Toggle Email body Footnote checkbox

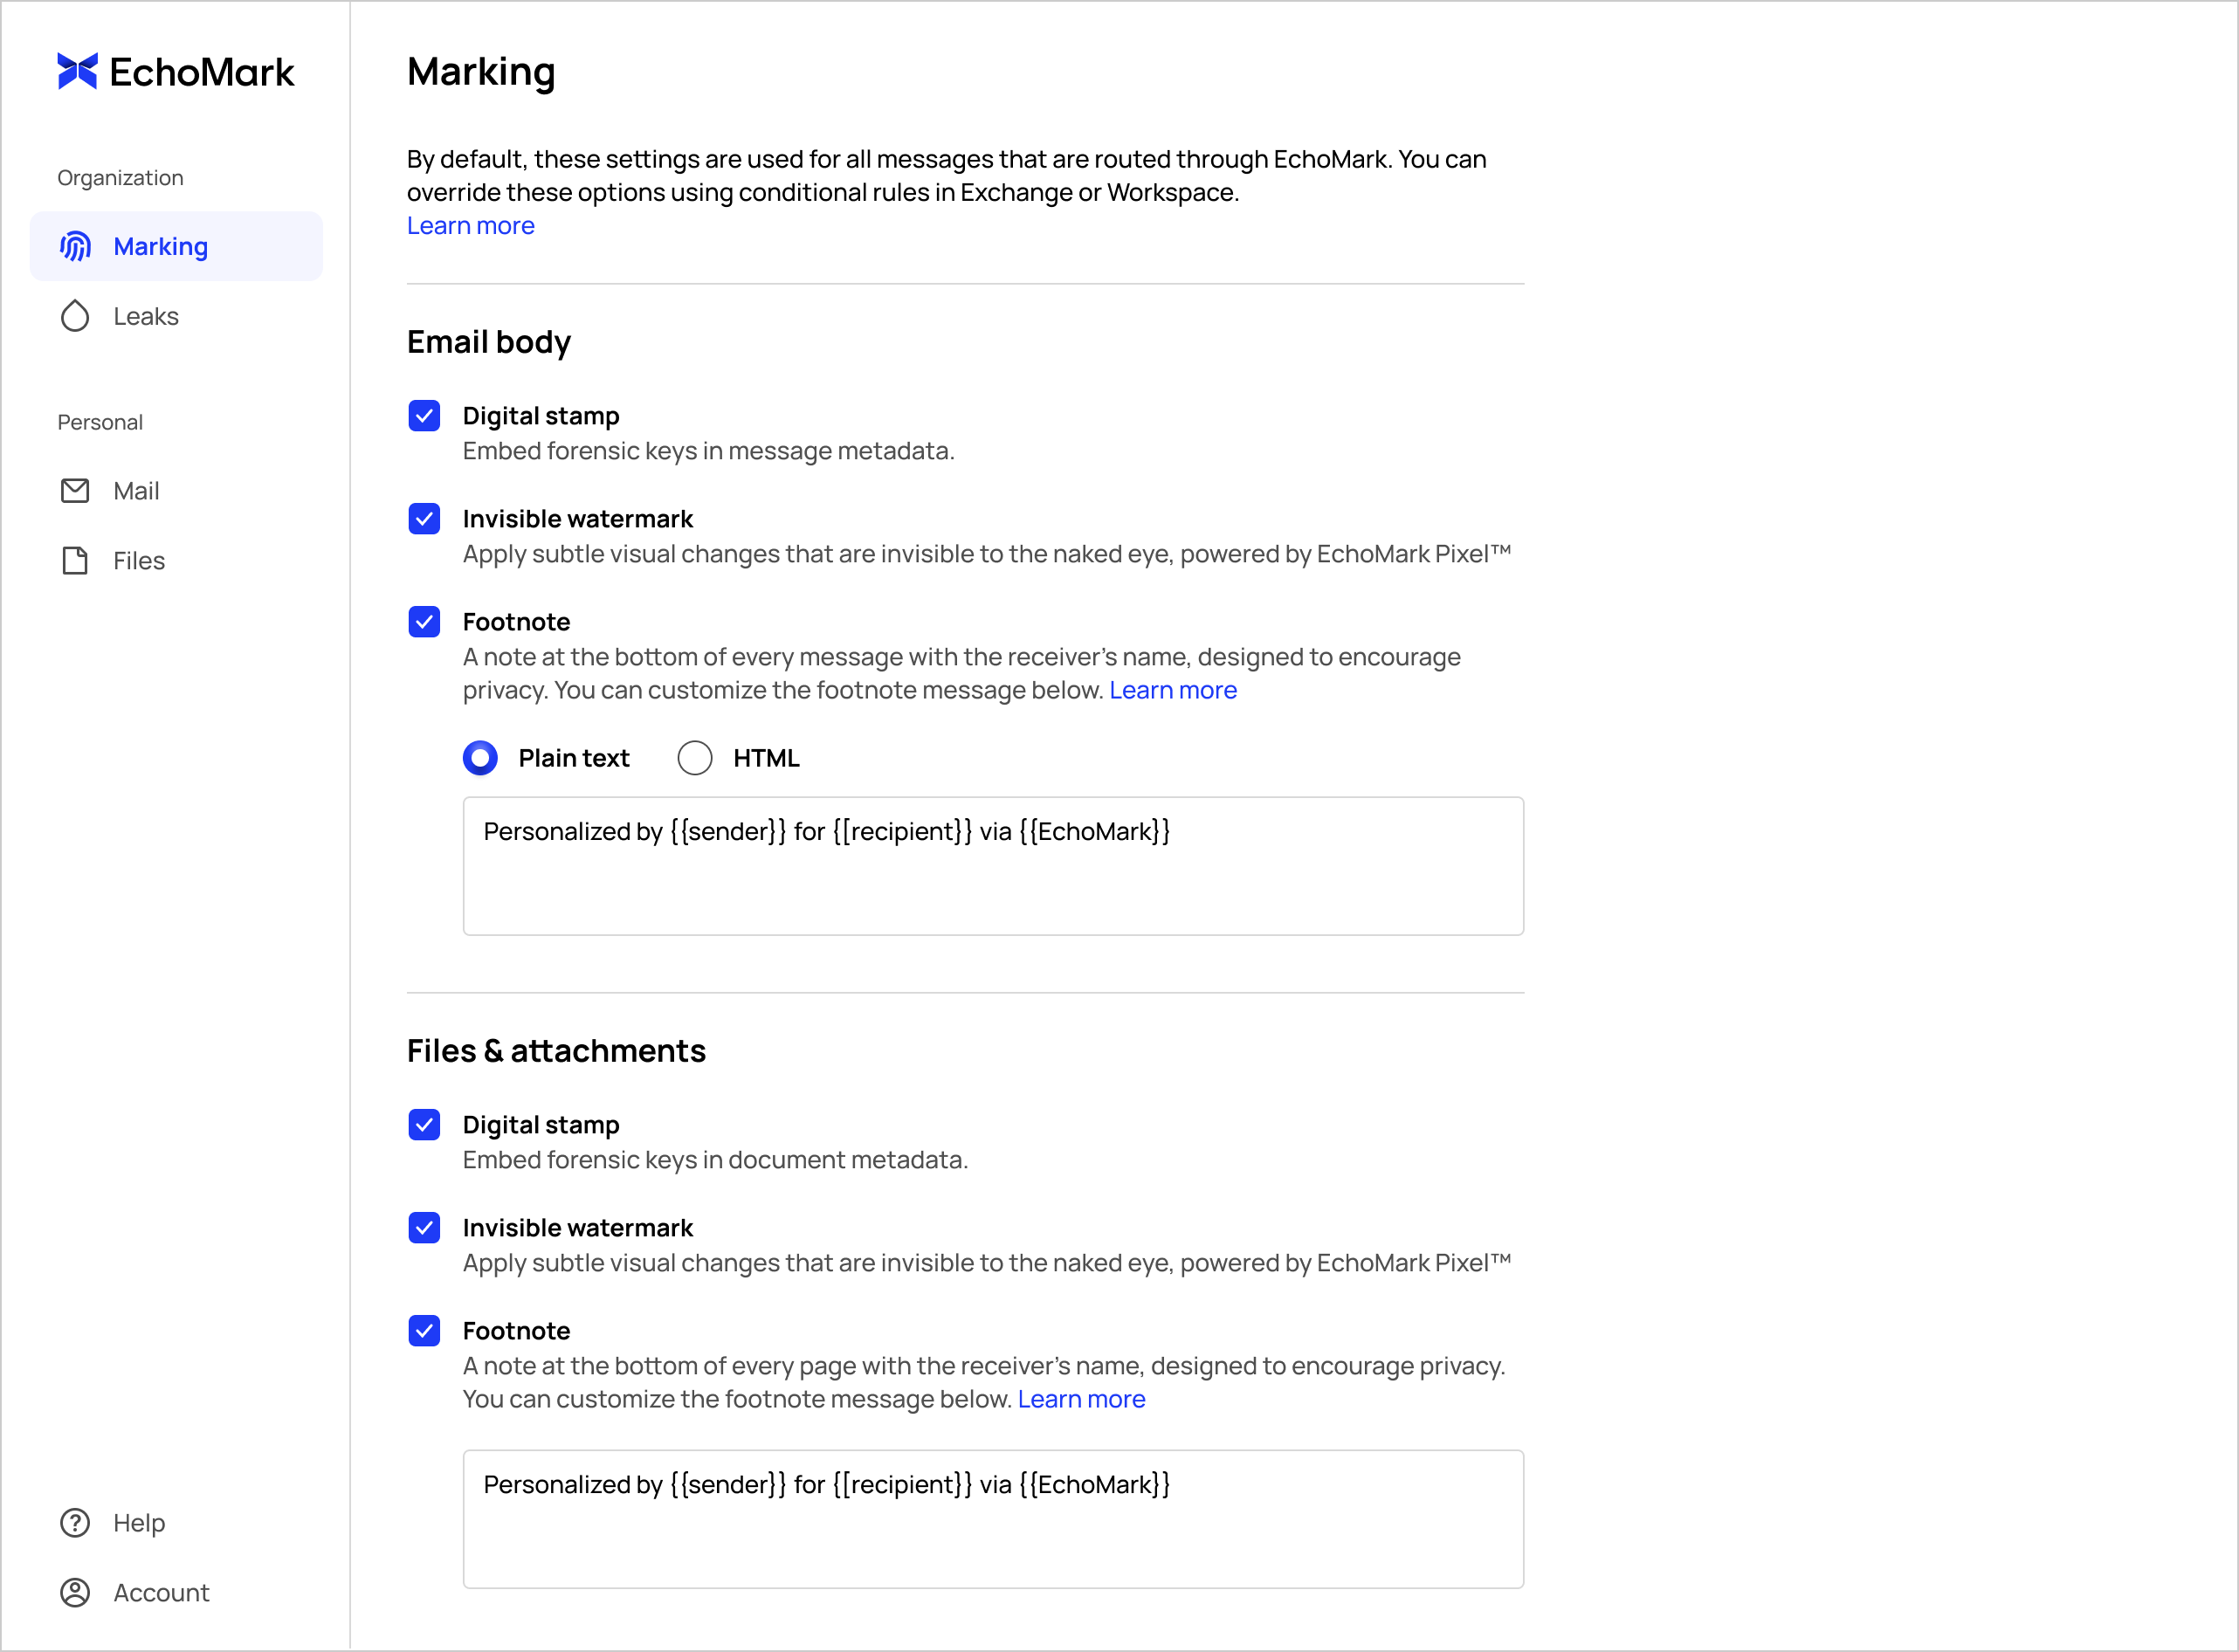tap(424, 622)
